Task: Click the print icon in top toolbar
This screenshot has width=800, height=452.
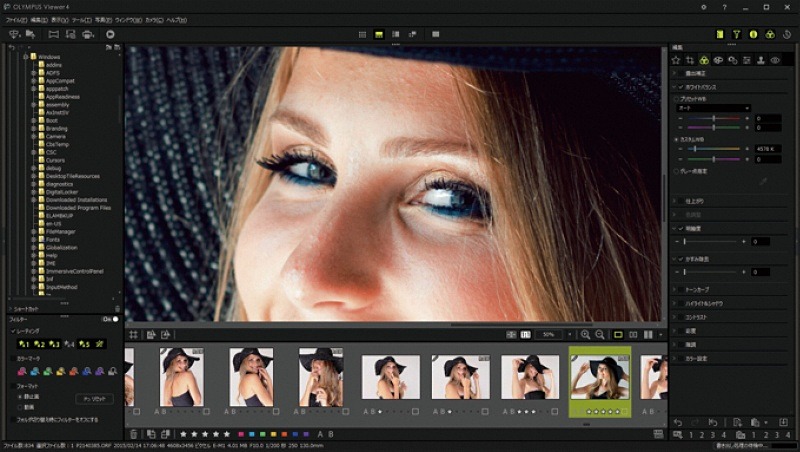Action: 89,34
